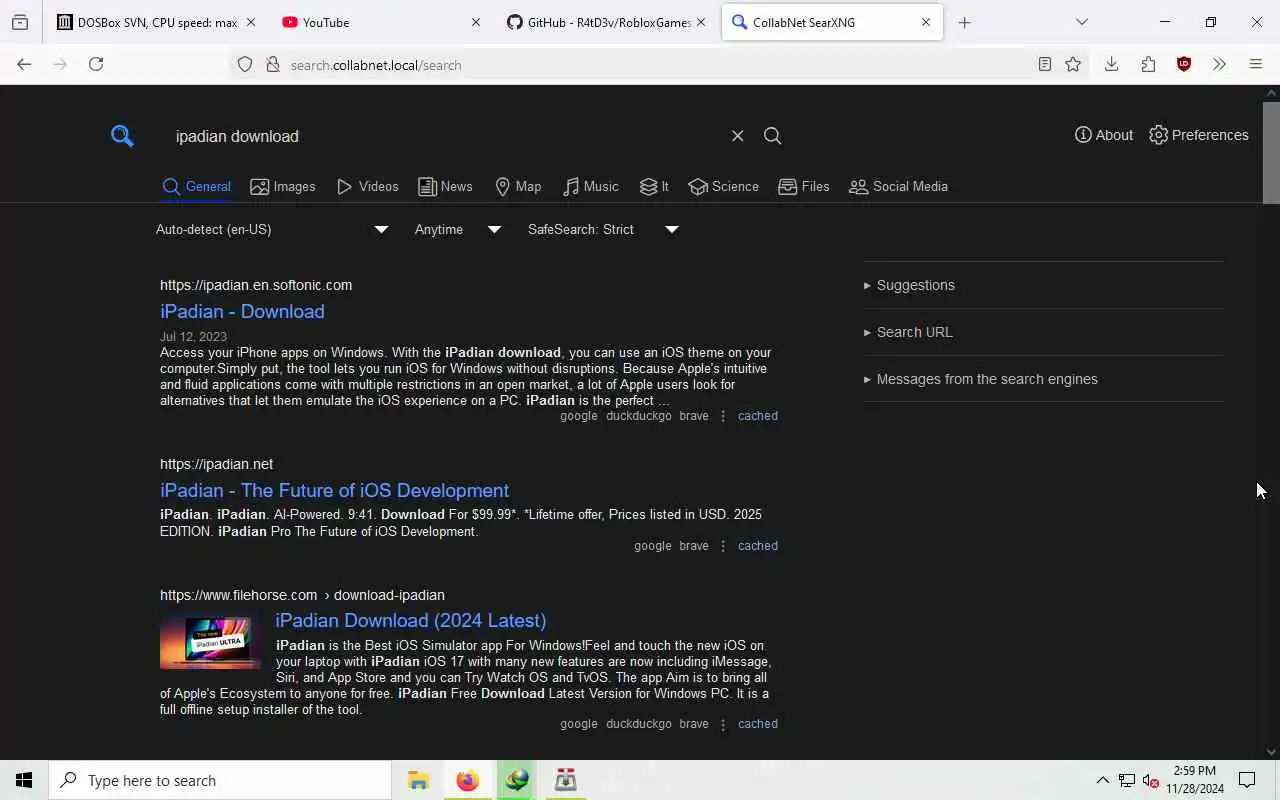
Task: Switch to the It category
Action: click(x=654, y=186)
